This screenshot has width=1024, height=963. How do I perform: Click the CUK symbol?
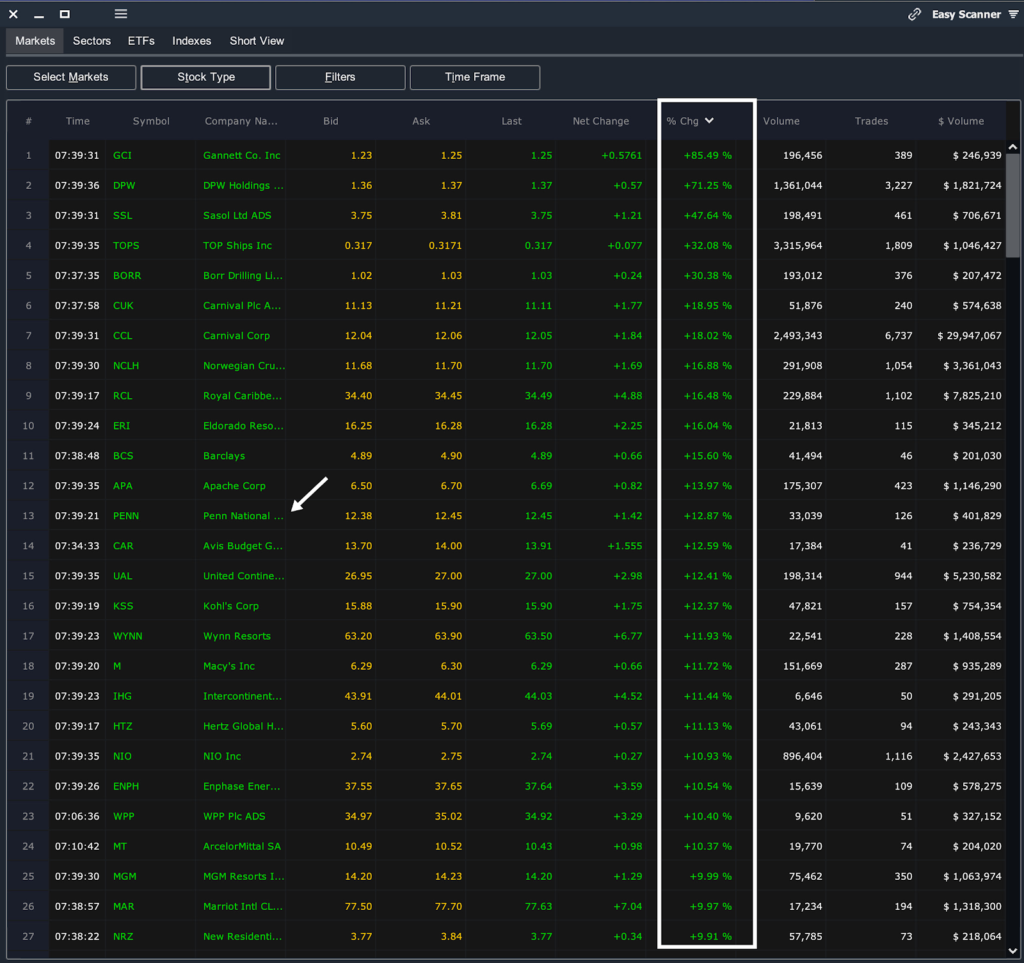(123, 306)
